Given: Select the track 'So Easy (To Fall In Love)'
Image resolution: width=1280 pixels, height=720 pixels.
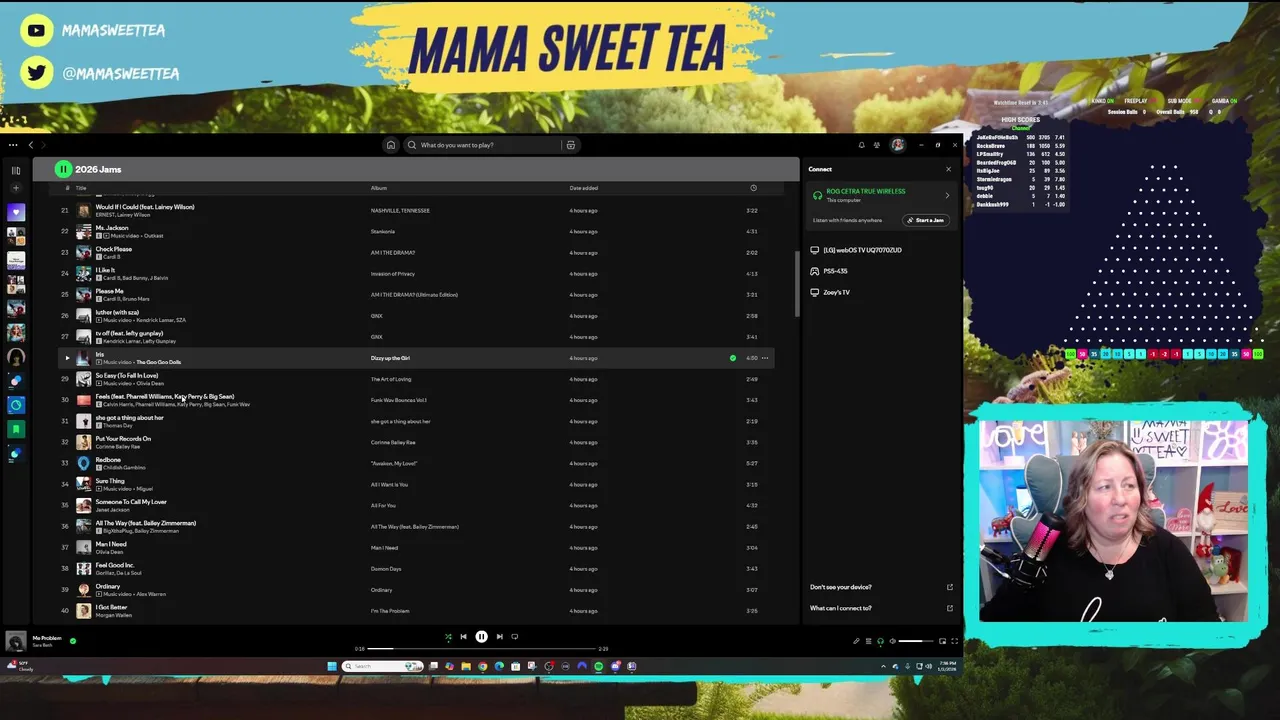Looking at the screenshot, I should point(127,376).
